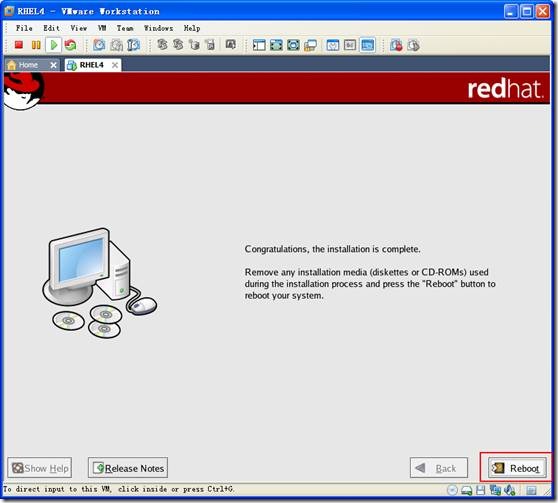
Task: Click the floppy drive status icon
Action: (x=481, y=490)
